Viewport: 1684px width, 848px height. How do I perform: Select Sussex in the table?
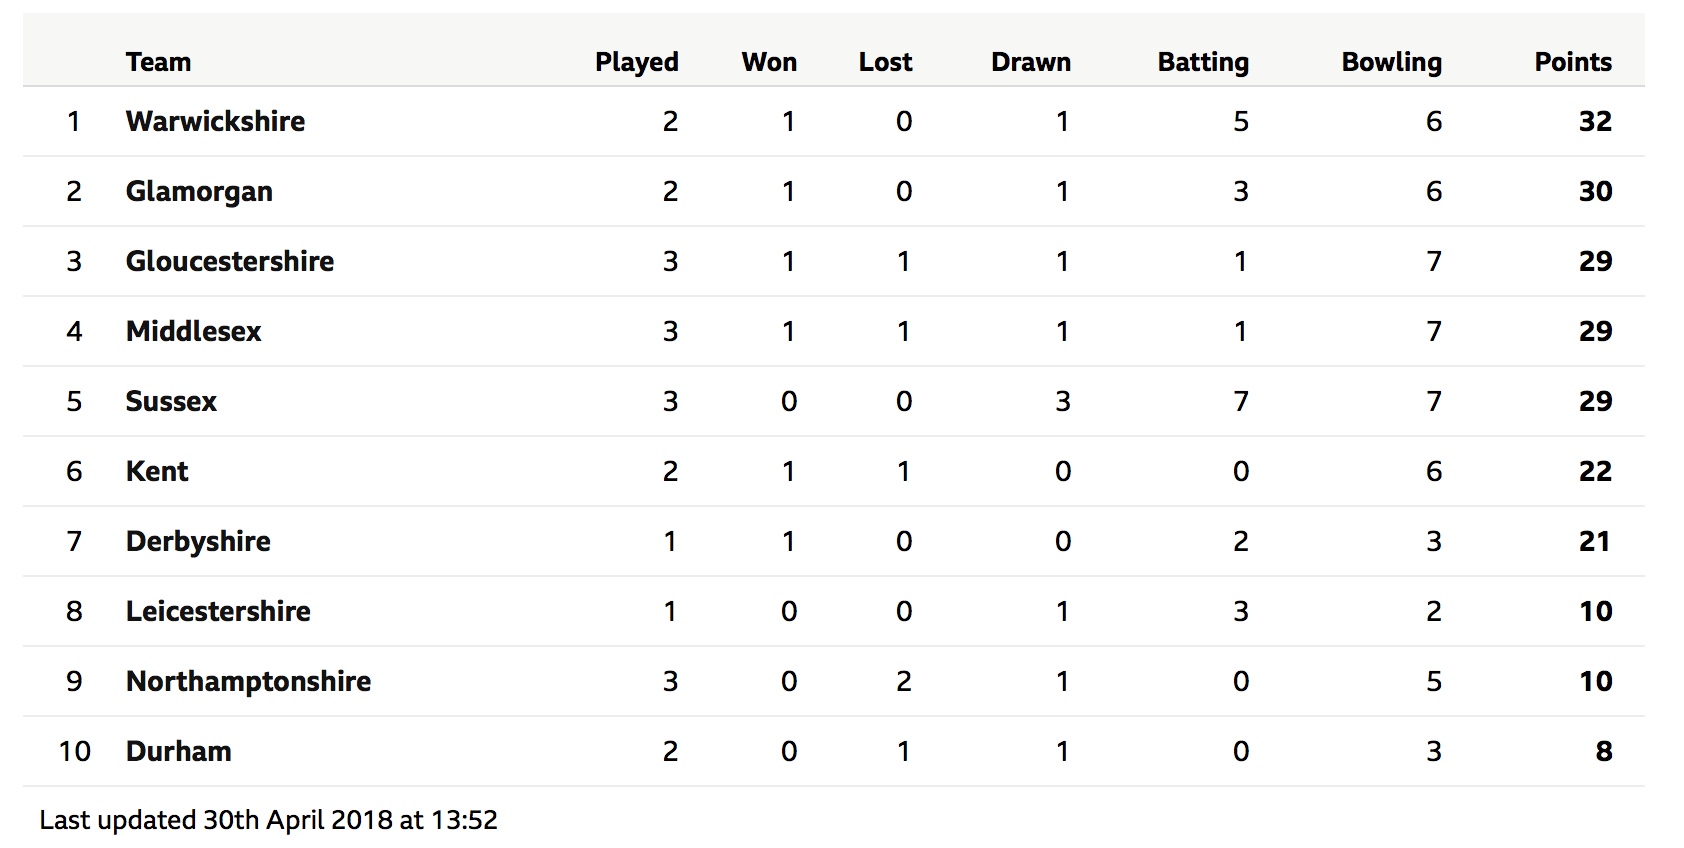[x=171, y=401]
